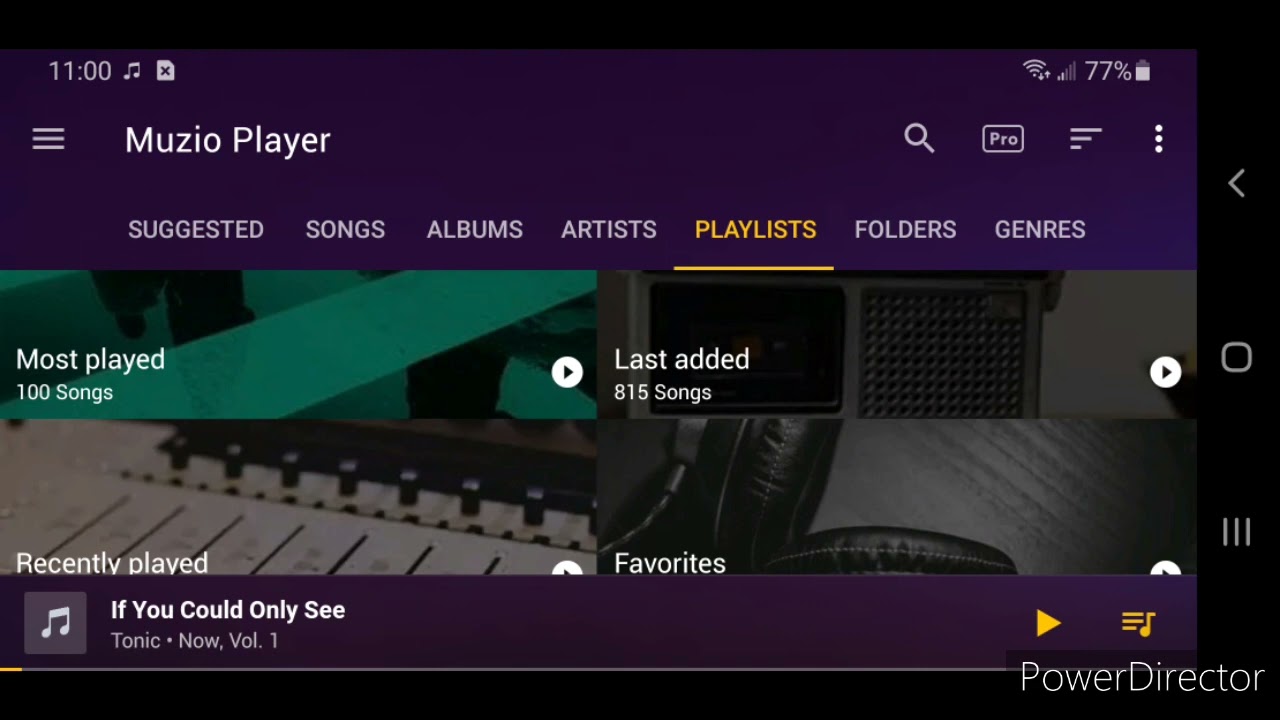
Task: Tap the 11:00 clock in status bar
Action: coord(80,71)
